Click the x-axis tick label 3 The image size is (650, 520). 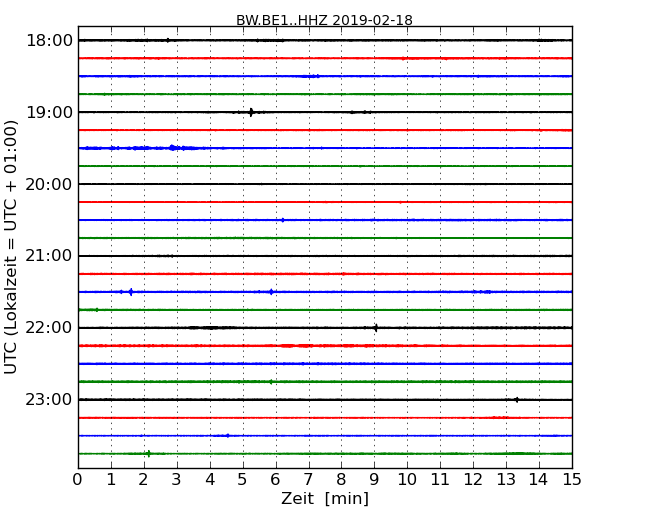pyautogui.click(x=177, y=480)
